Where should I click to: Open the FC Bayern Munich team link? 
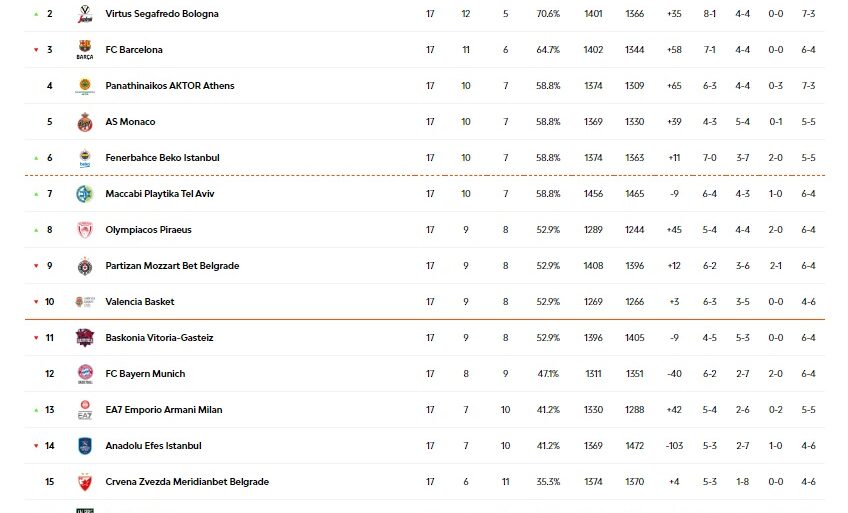coord(145,374)
